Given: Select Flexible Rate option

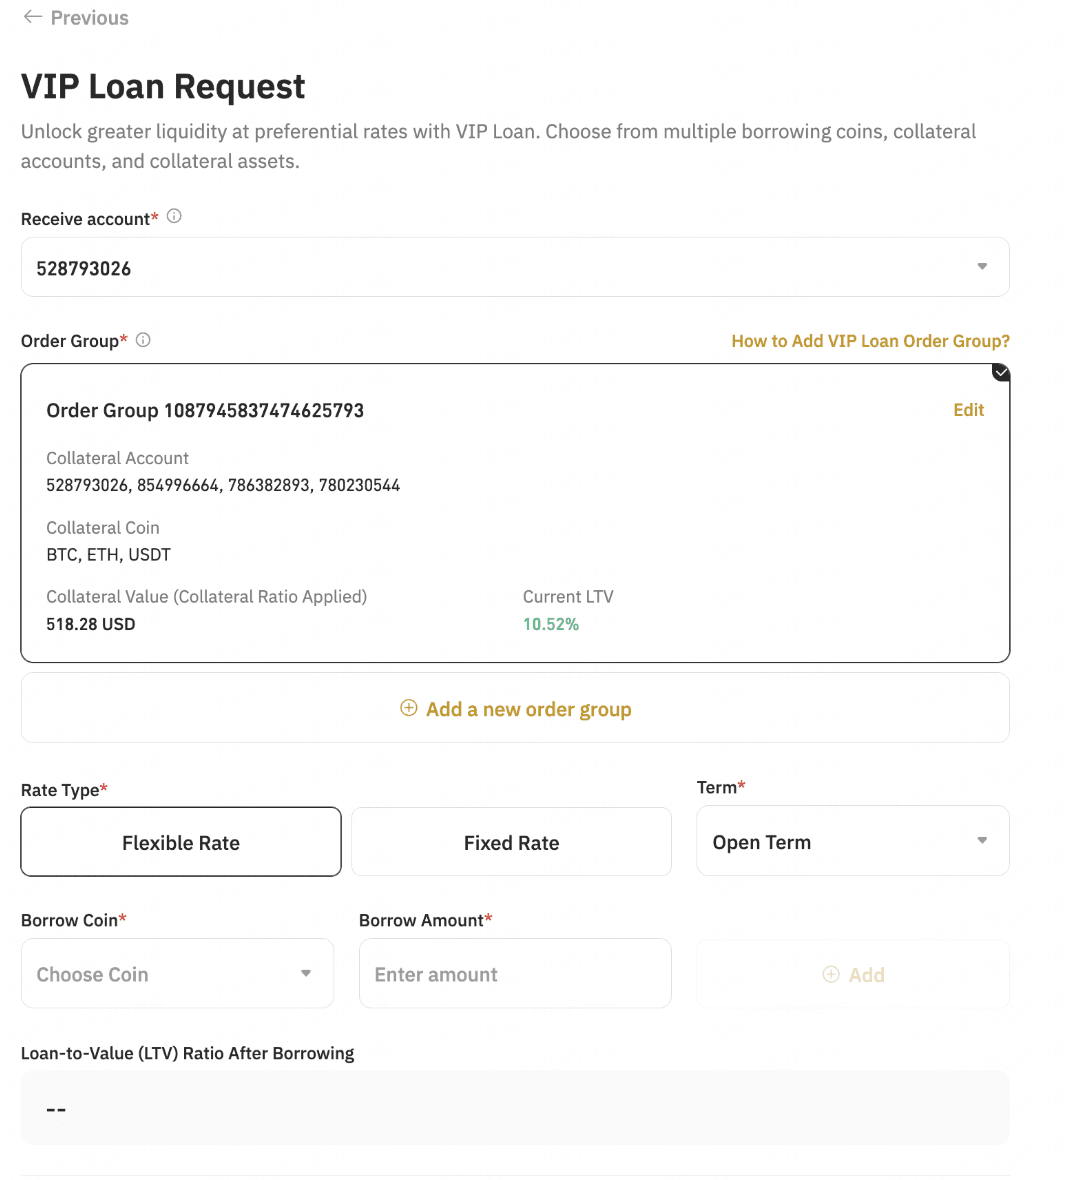Looking at the screenshot, I should [181, 842].
